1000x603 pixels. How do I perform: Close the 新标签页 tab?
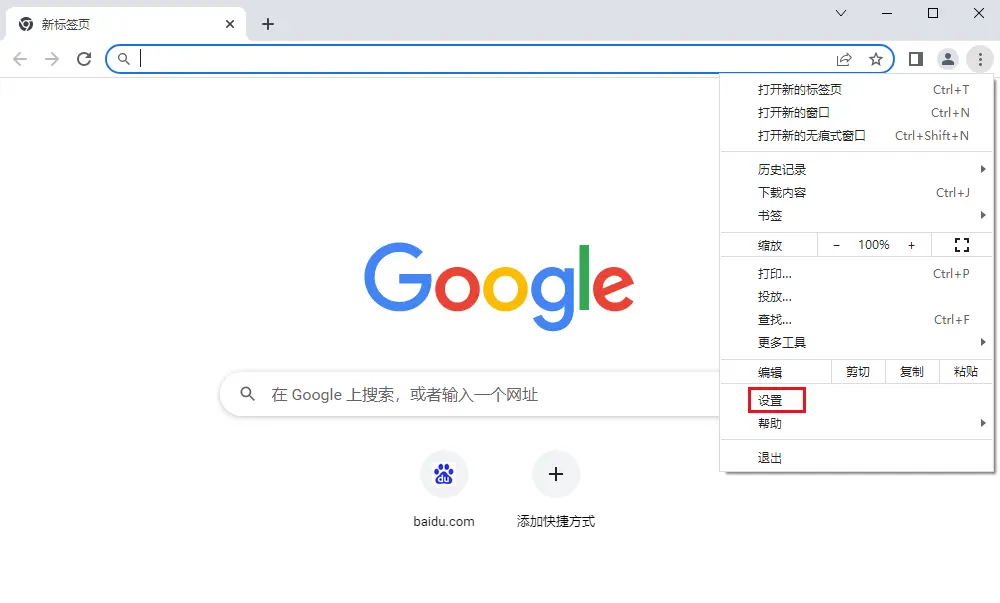pyautogui.click(x=230, y=24)
